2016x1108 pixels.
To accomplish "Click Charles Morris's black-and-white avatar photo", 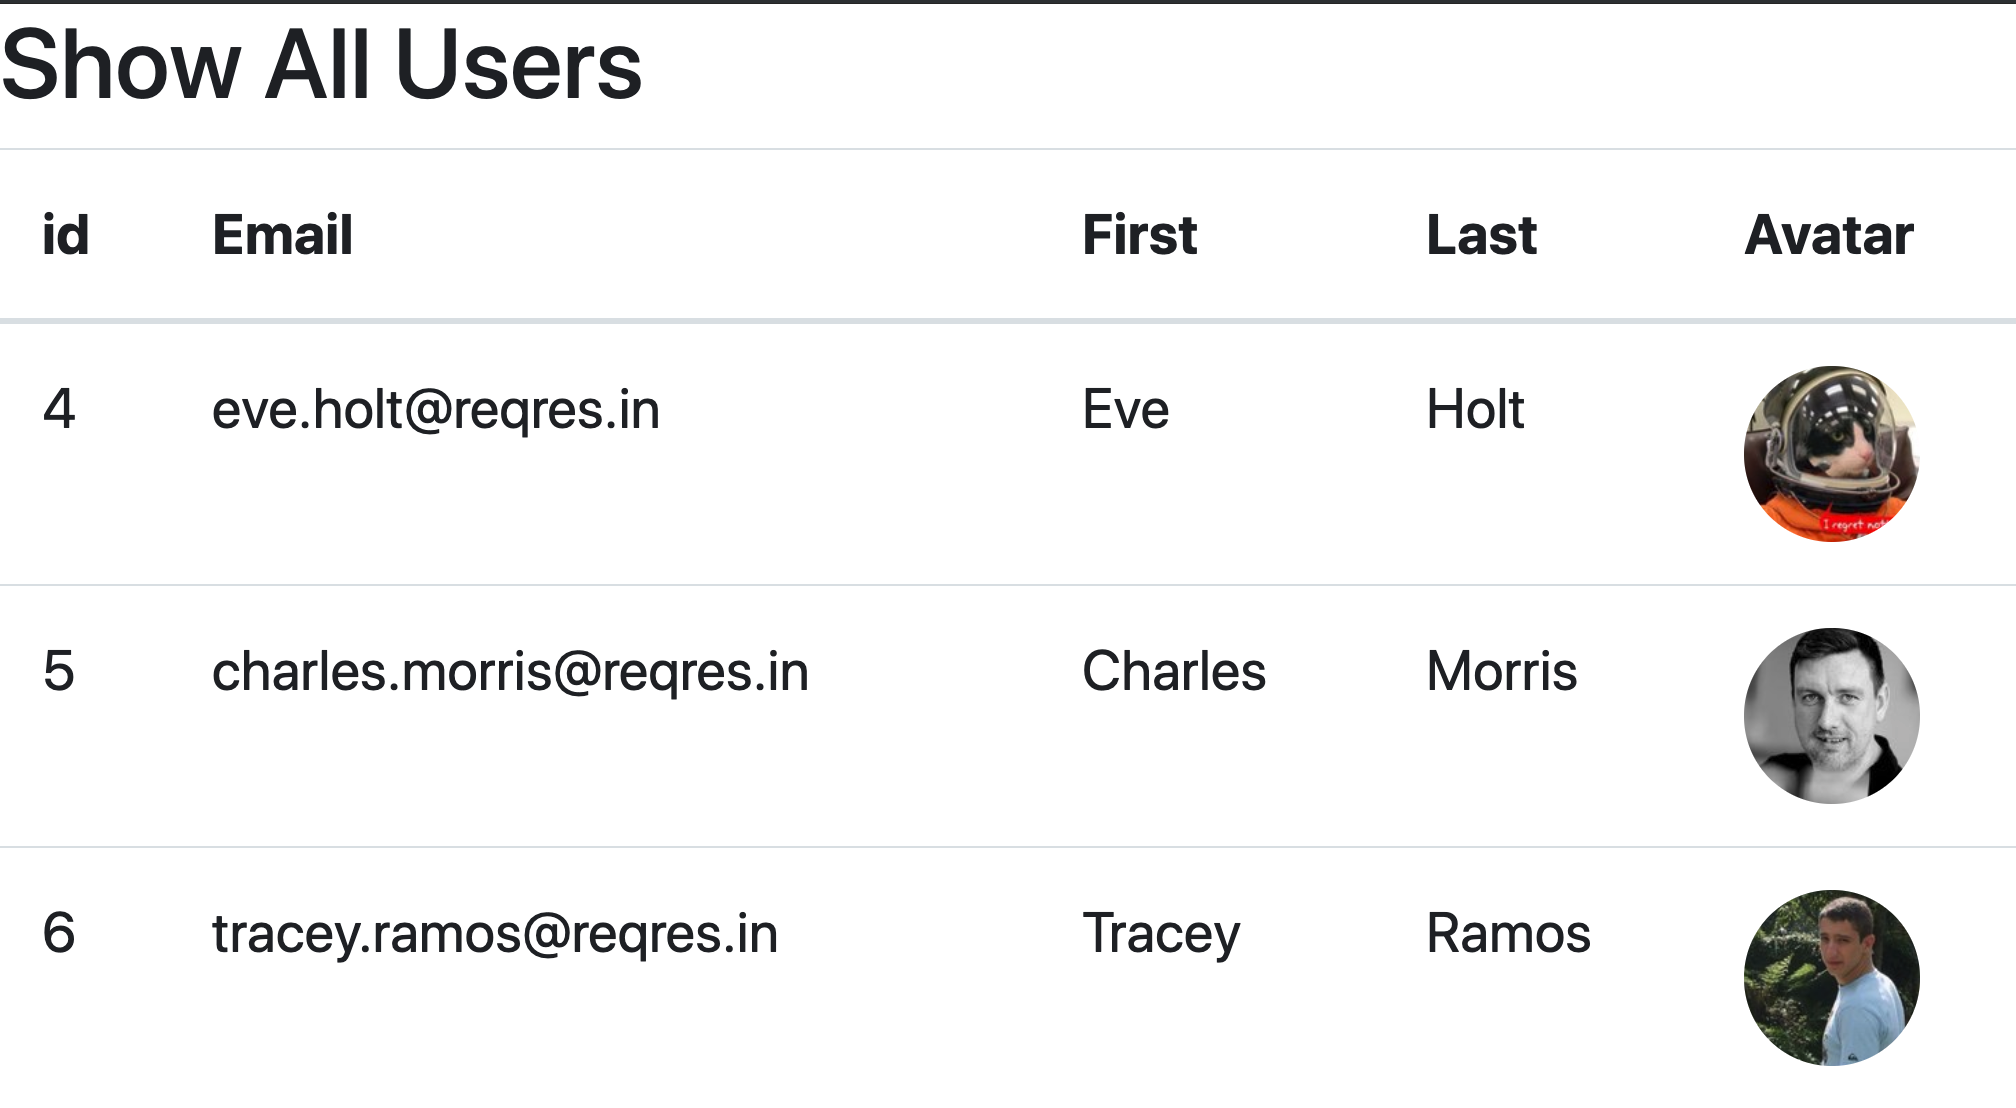I will point(1831,716).
